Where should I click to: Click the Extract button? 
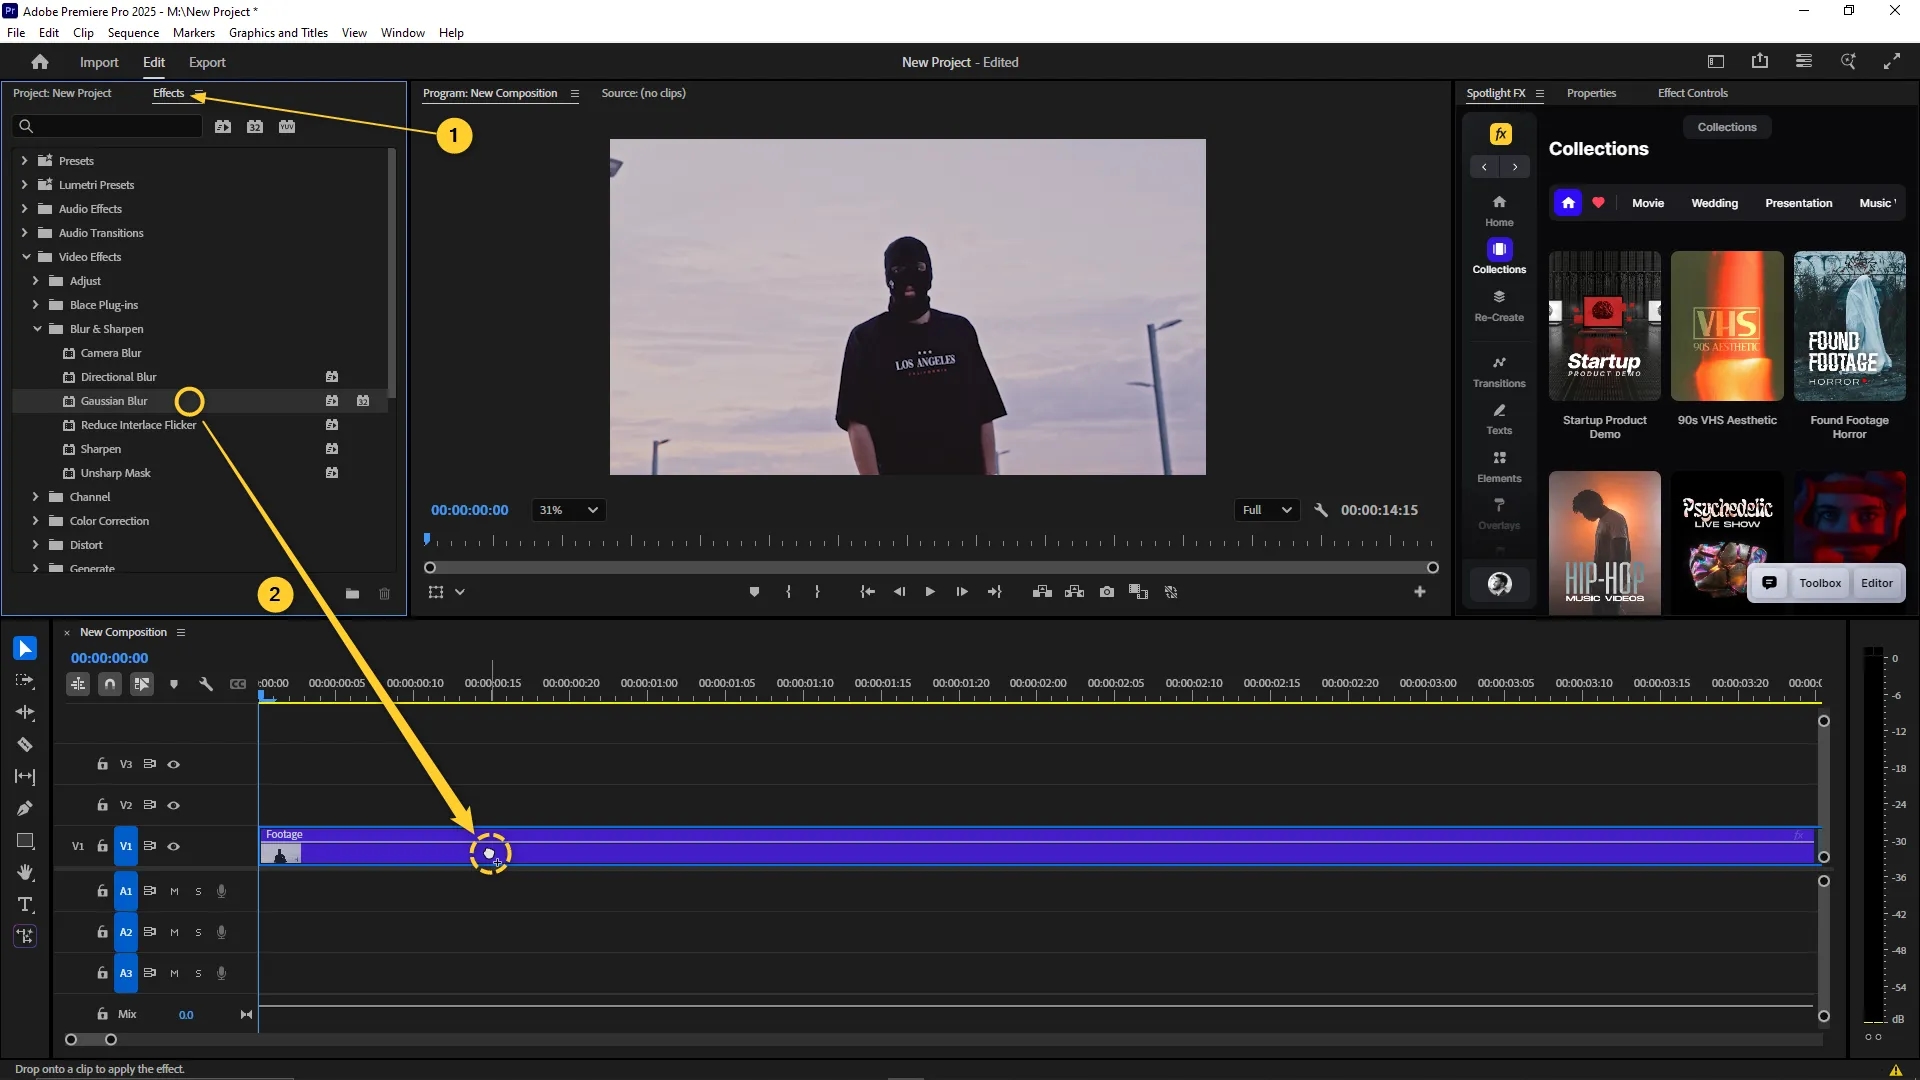[1074, 592]
